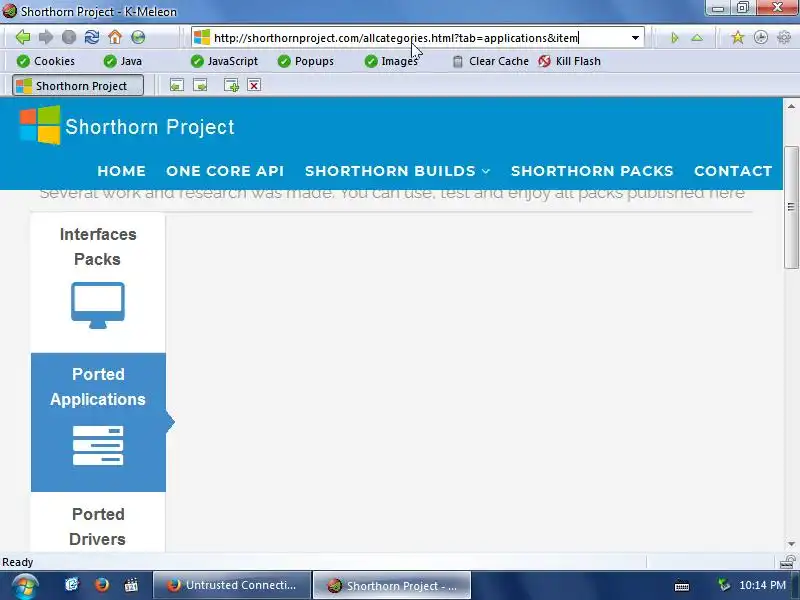This screenshot has height=600, width=800.
Task: Select the Ported Drivers category tab
Action: [98, 522]
